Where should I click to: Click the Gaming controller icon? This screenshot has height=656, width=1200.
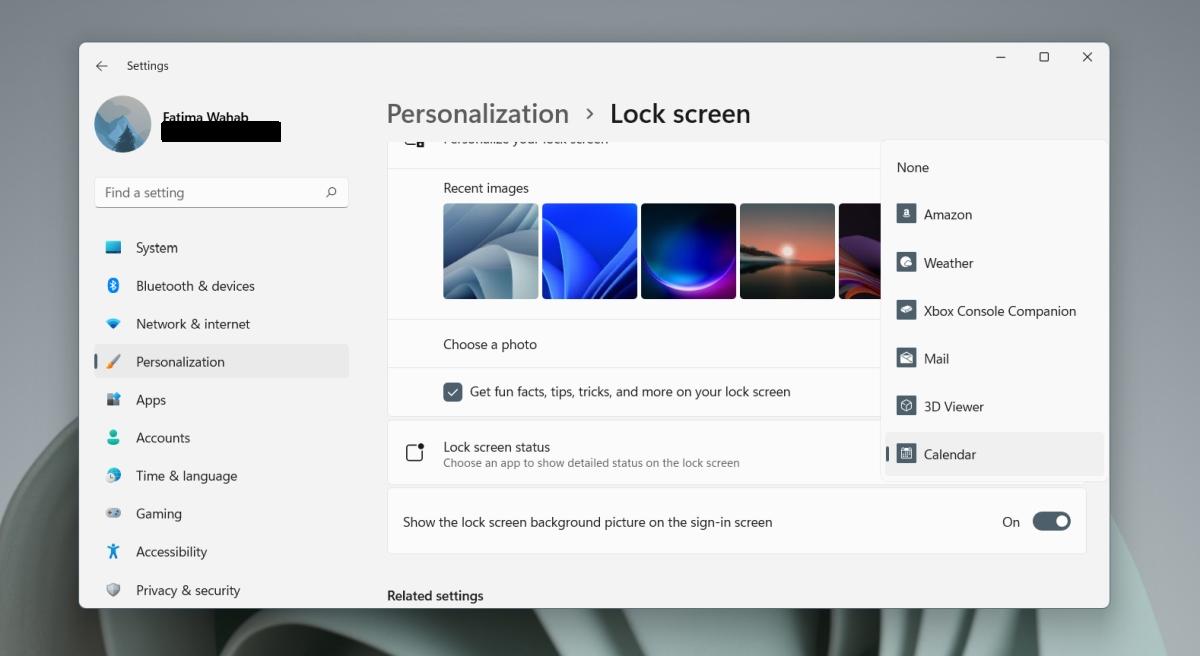(x=113, y=514)
